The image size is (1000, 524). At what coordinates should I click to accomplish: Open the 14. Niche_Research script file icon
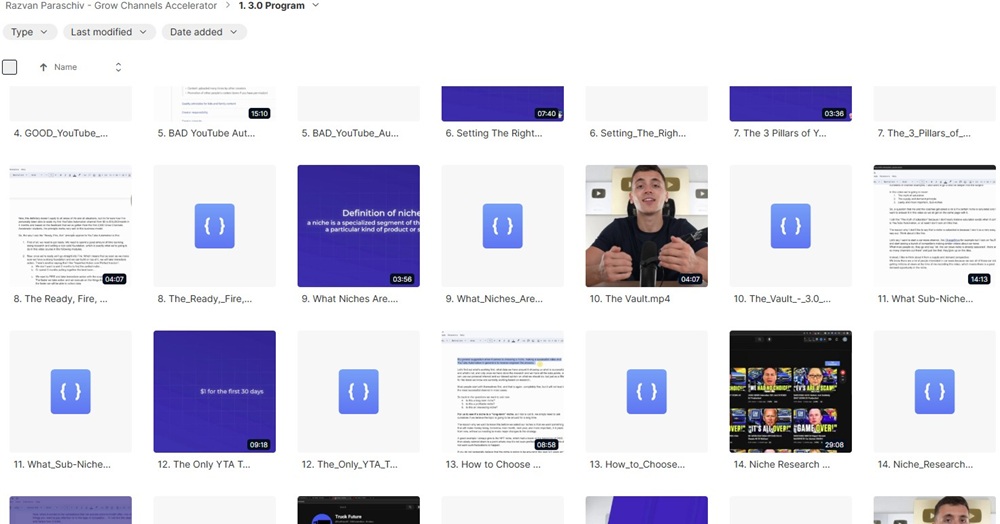tap(934, 391)
